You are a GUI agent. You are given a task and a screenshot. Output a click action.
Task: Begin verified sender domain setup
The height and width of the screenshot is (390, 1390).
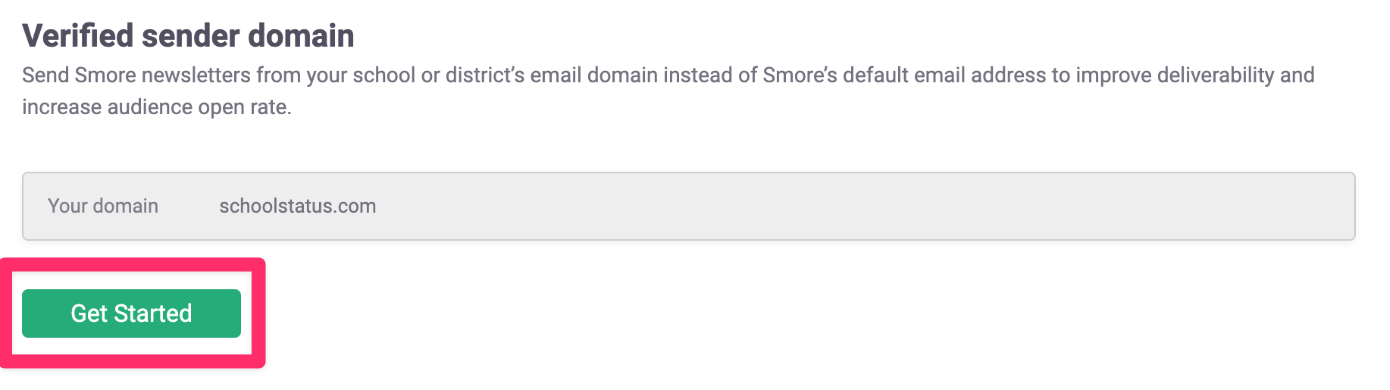(131, 313)
